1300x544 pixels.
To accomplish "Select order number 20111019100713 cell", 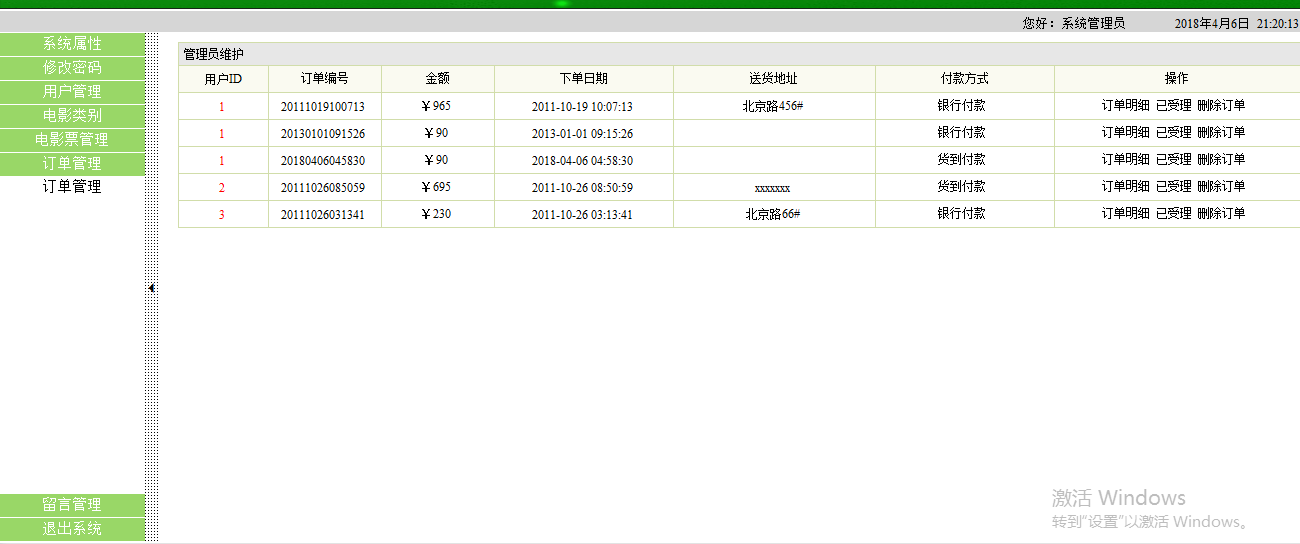I will click(x=323, y=106).
